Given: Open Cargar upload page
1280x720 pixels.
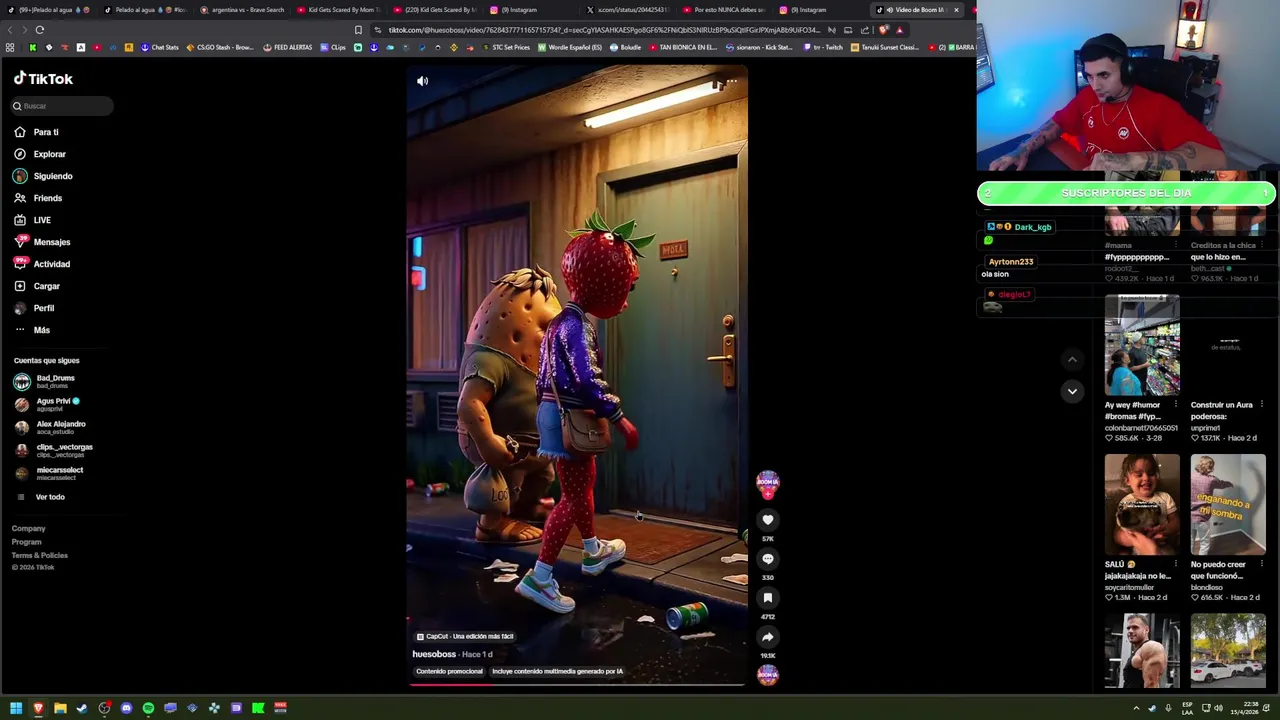Looking at the screenshot, I should click(x=37, y=286).
